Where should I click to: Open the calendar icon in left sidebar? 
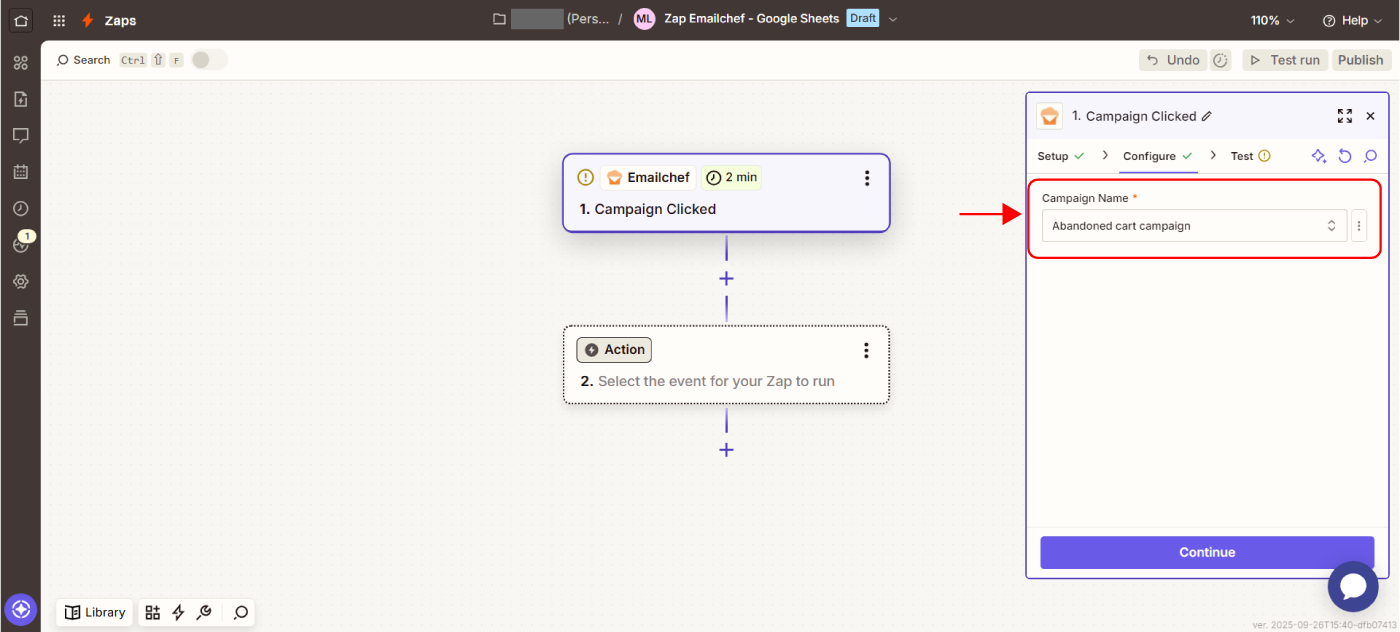[x=20, y=172]
